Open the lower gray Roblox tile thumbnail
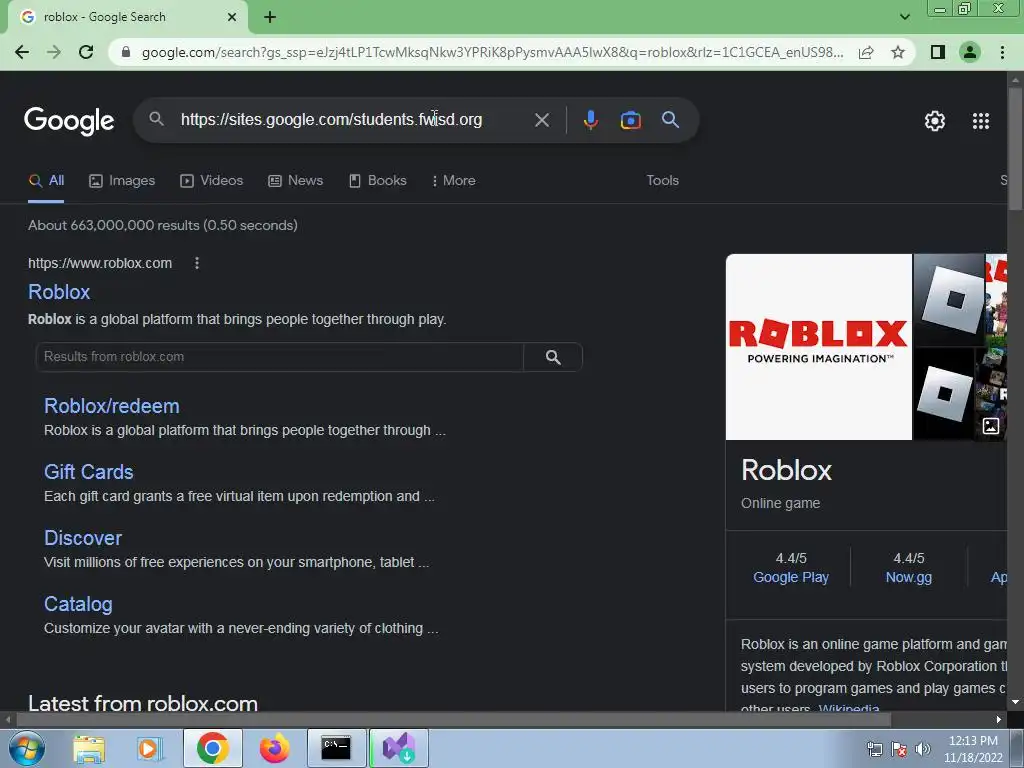This screenshot has width=1024, height=768. coord(943,394)
